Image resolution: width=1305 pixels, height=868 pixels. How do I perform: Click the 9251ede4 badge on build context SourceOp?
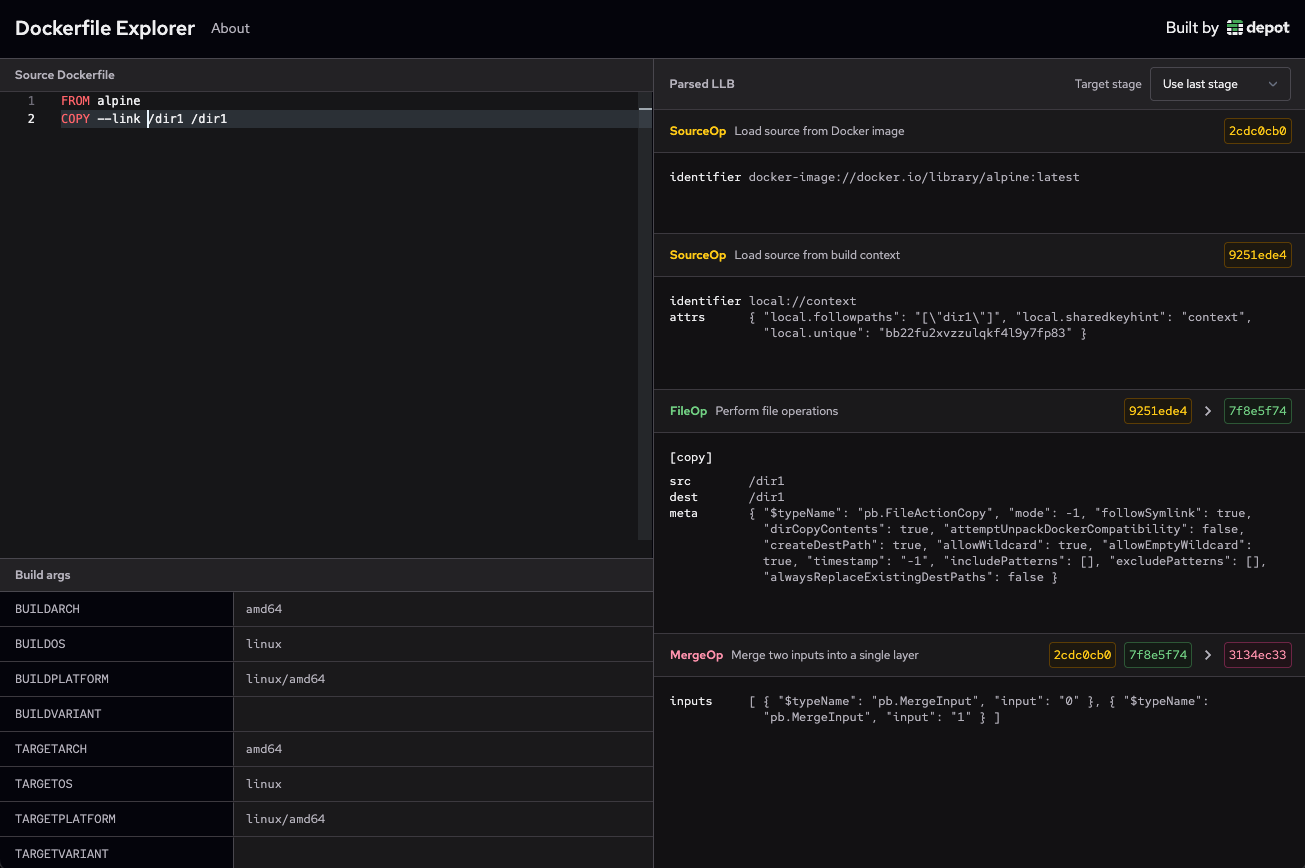tap(1257, 254)
